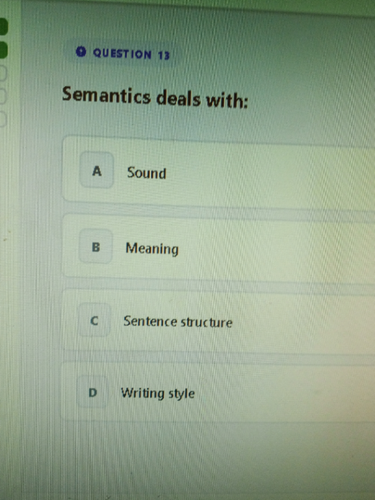Image resolution: width=375 pixels, height=500 pixels.
Task: Jump to second empty question pill in sidebar
Action: click(3, 96)
